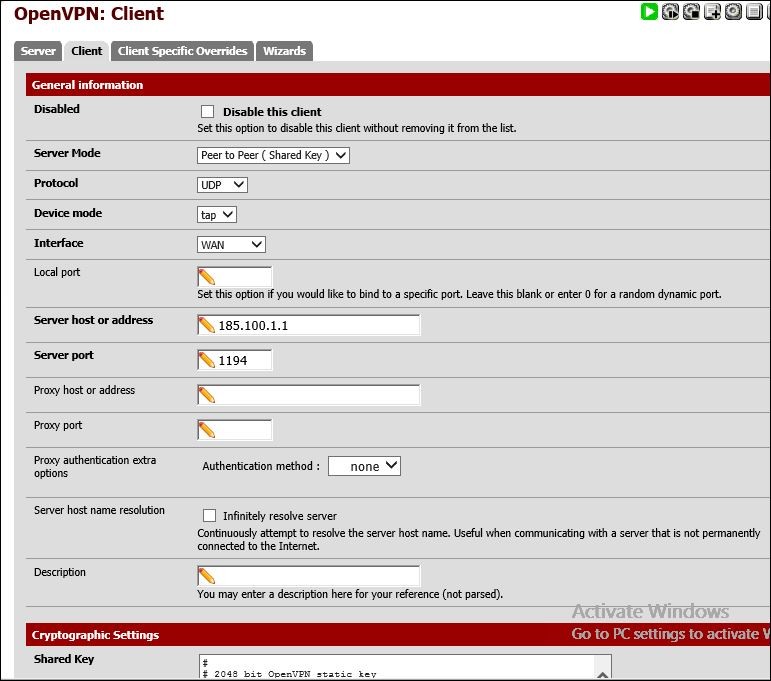Image resolution: width=771 pixels, height=681 pixels.
Task: Open the Device mode tap dropdown
Action: click(x=217, y=215)
